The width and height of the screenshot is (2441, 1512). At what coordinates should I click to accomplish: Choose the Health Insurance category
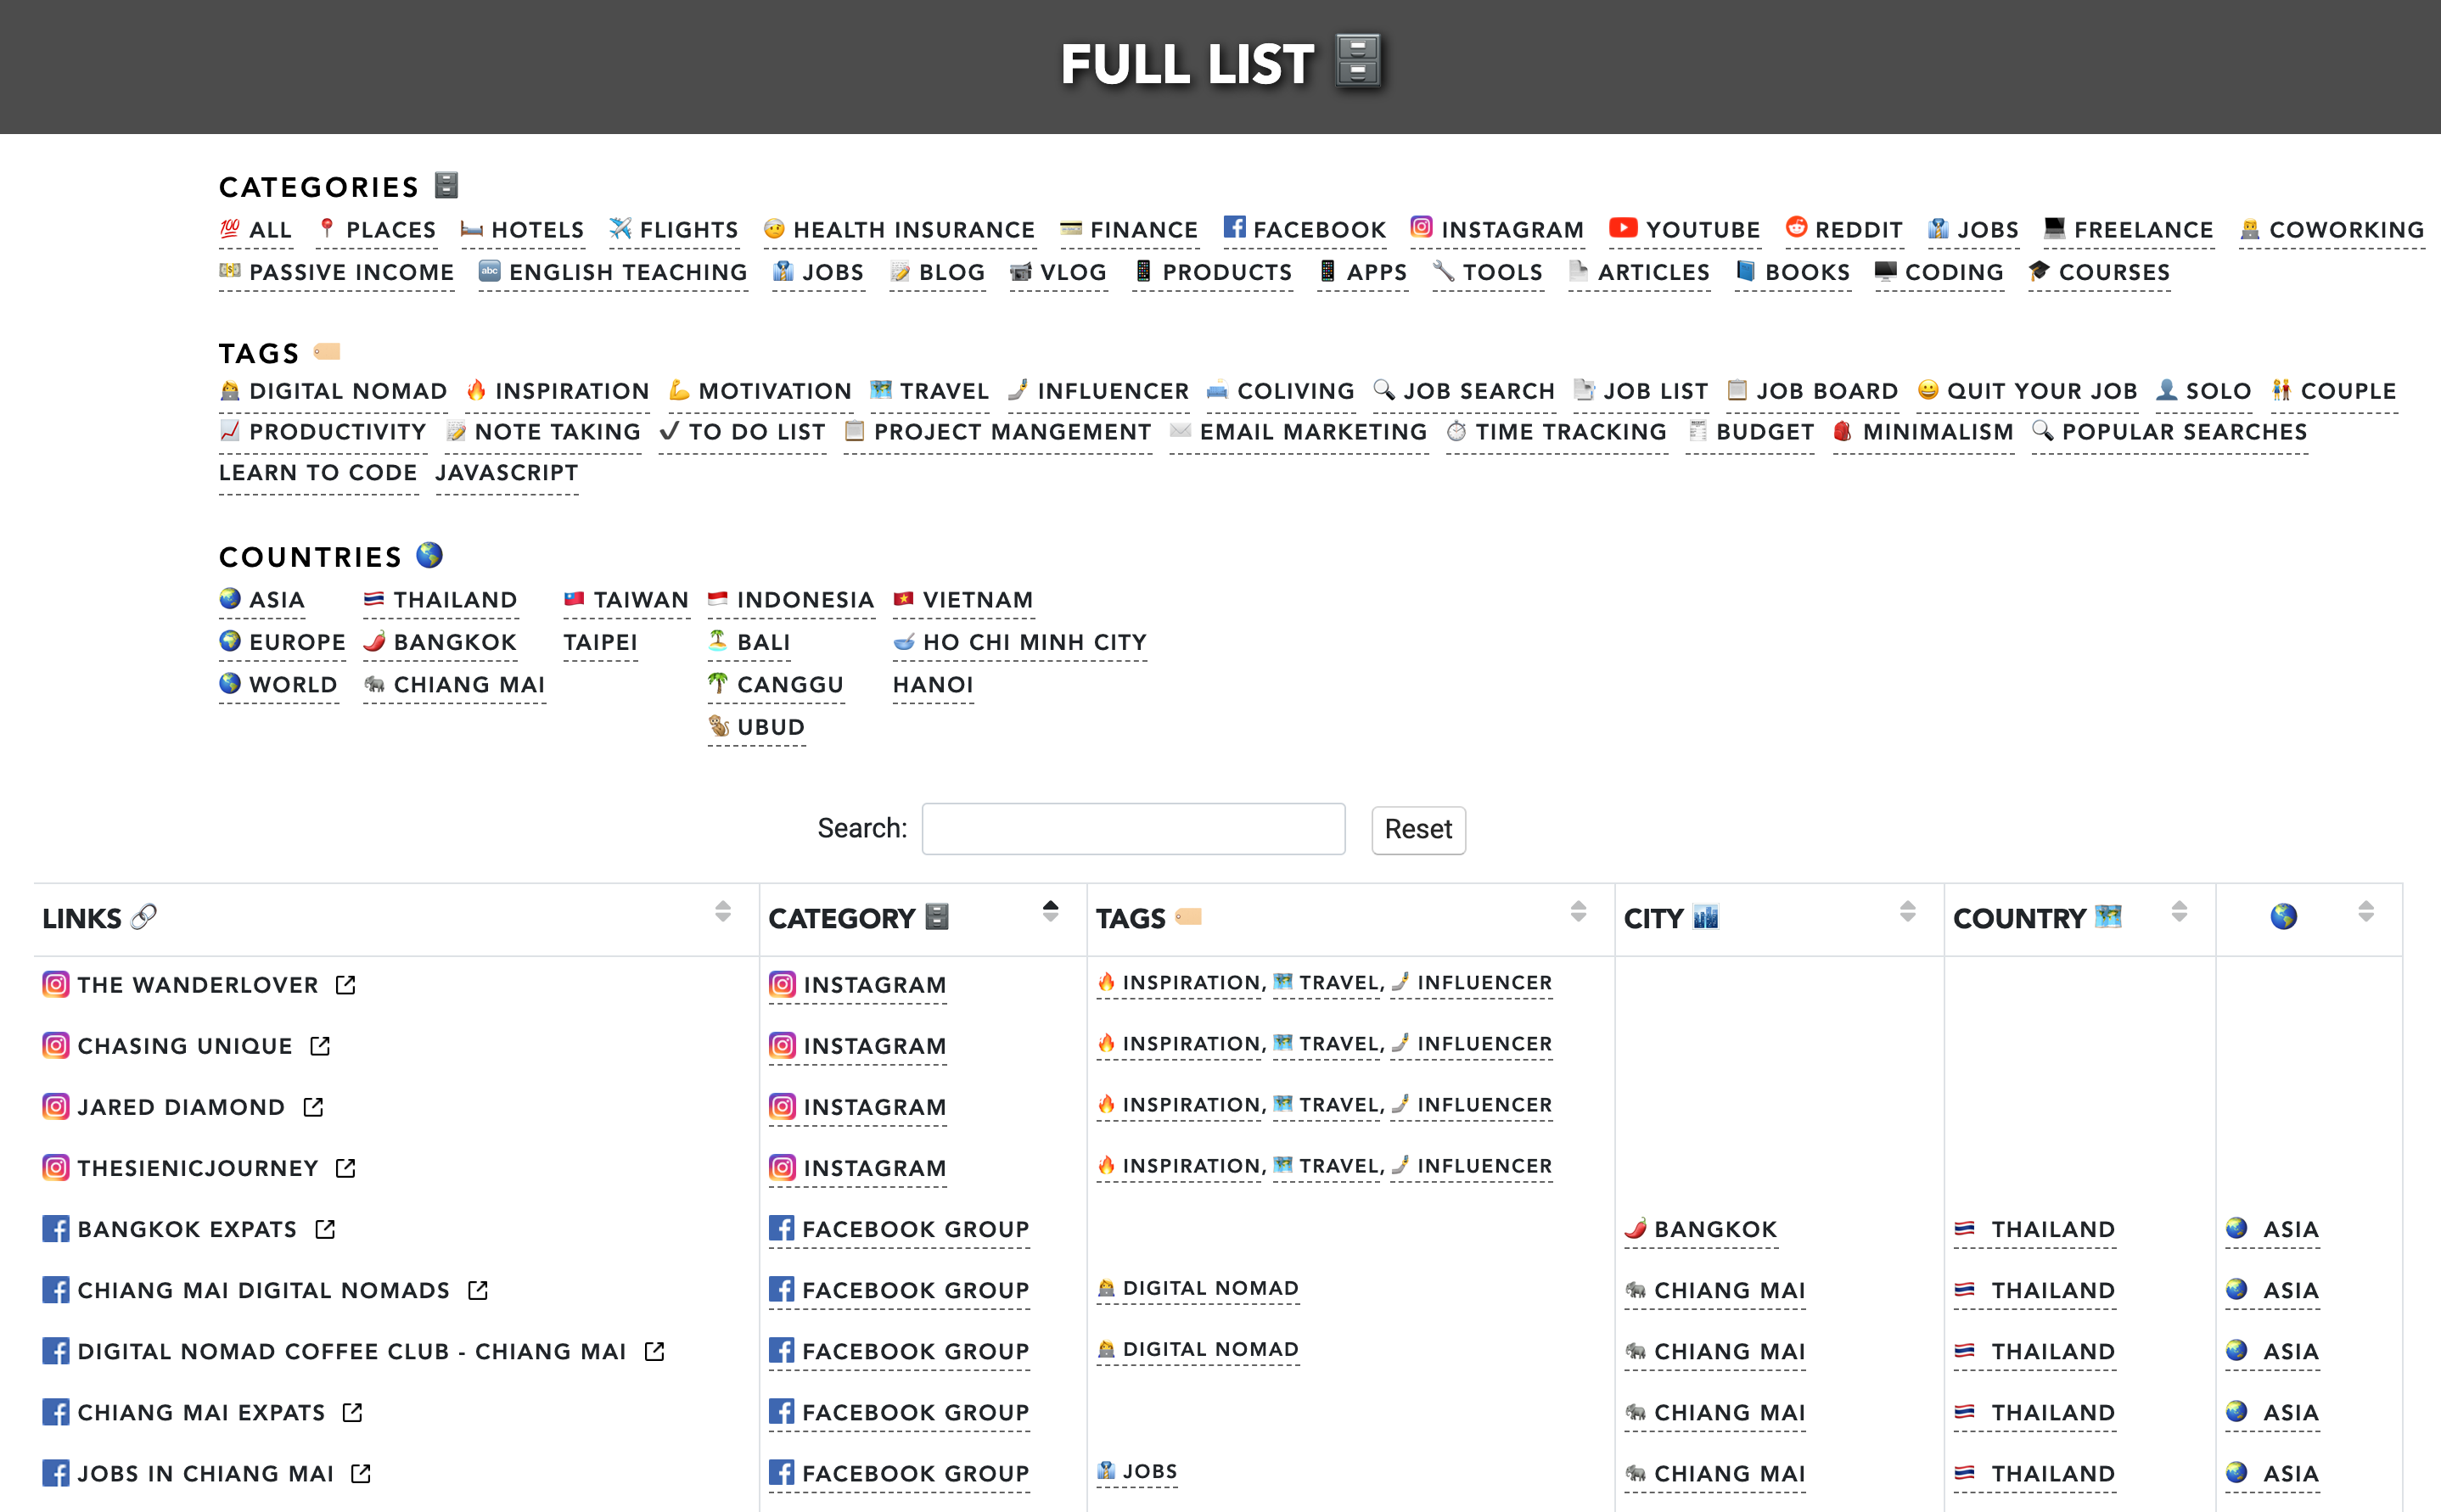[x=912, y=230]
